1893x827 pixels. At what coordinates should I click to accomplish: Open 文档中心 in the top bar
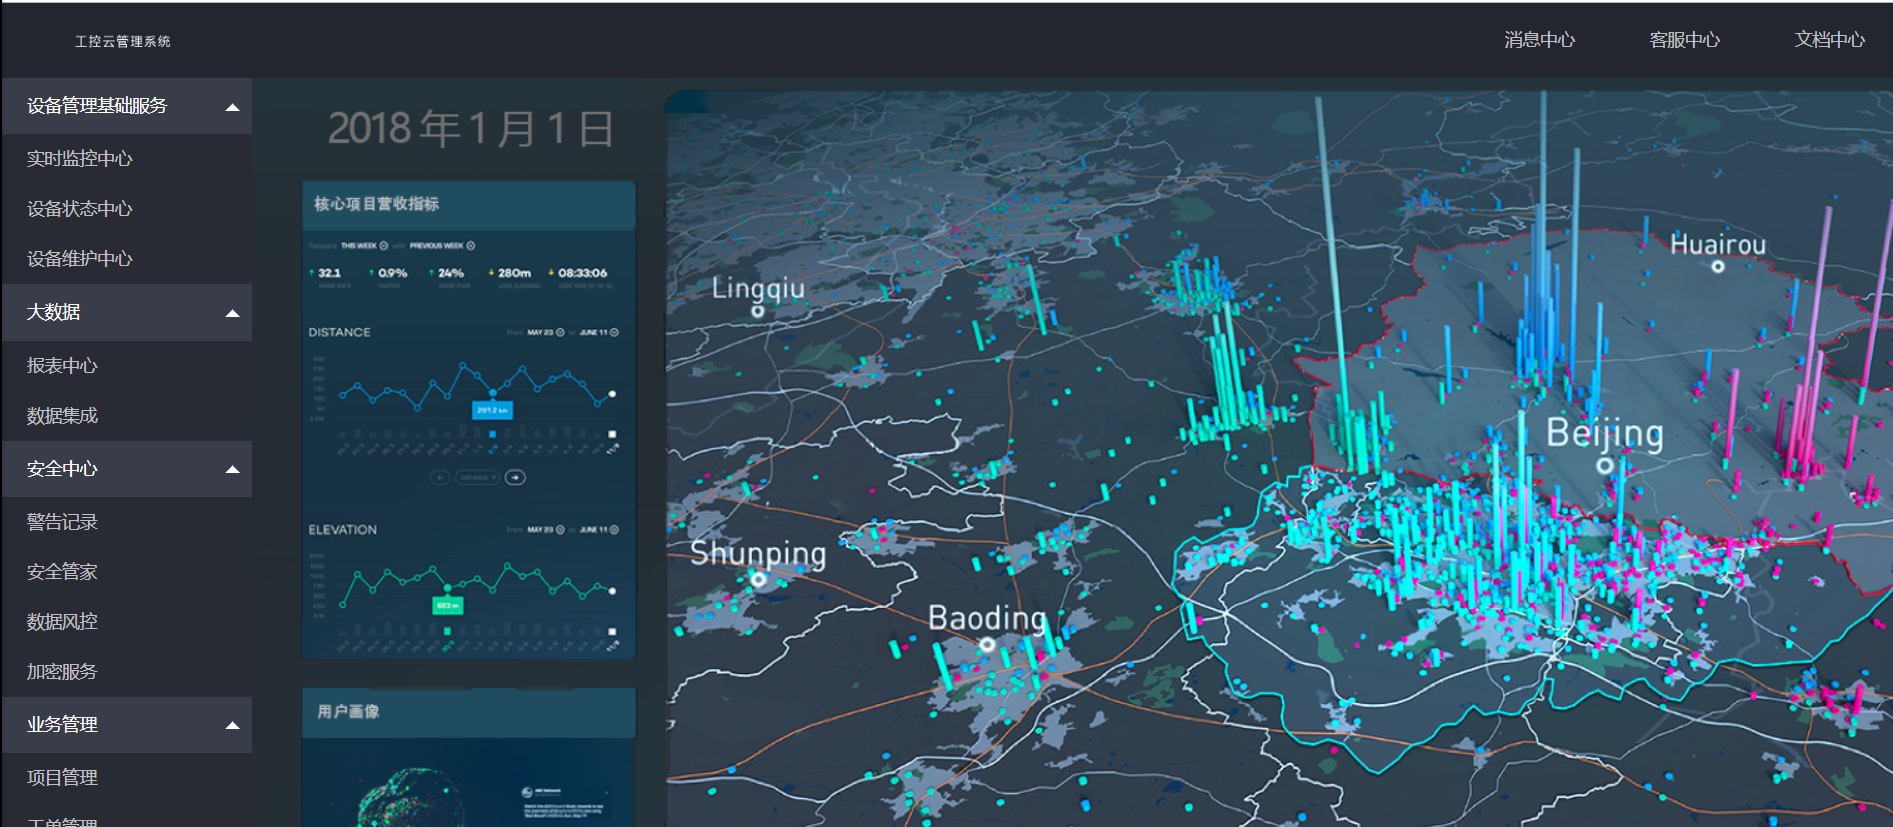point(1829,39)
